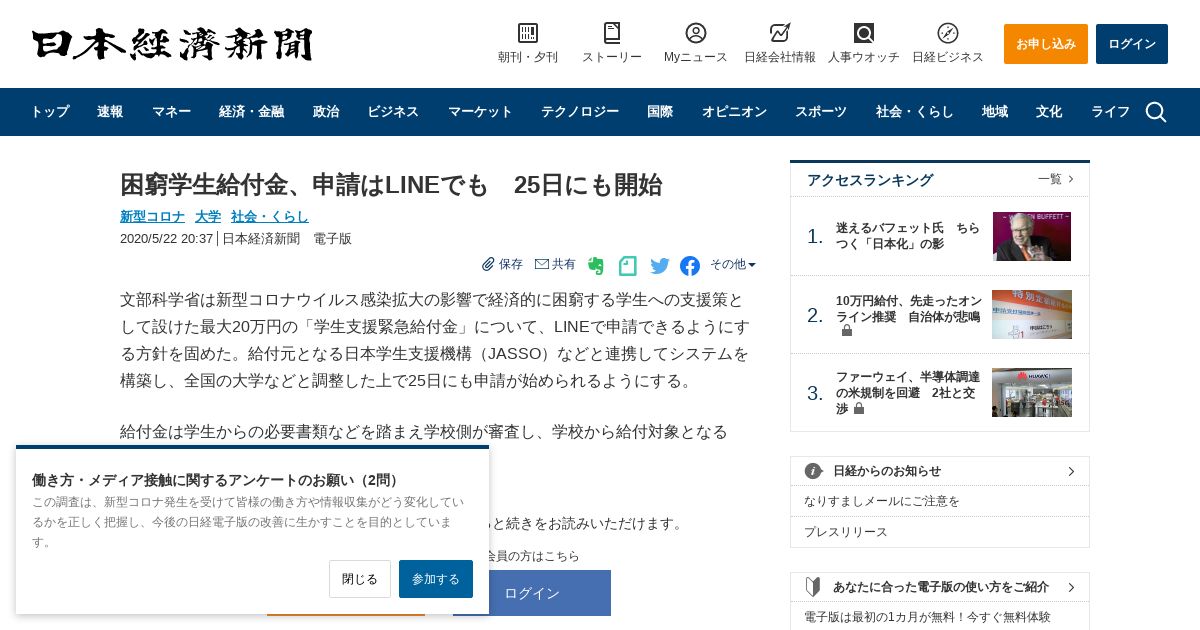Open the 社会・くらし navigation tab
This screenshot has height=630, width=1200.
915,112
